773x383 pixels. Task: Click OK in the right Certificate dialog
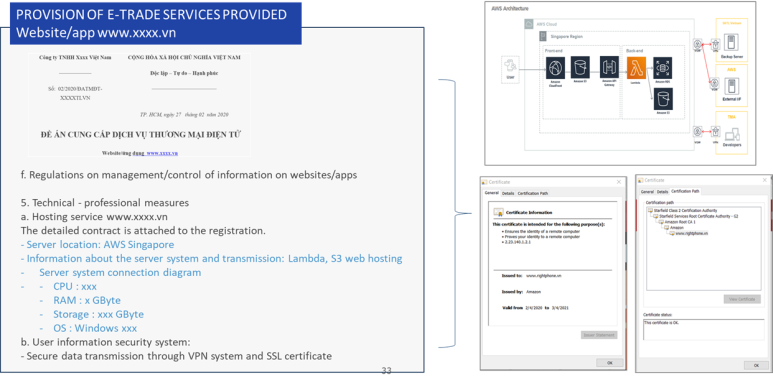tap(757, 365)
